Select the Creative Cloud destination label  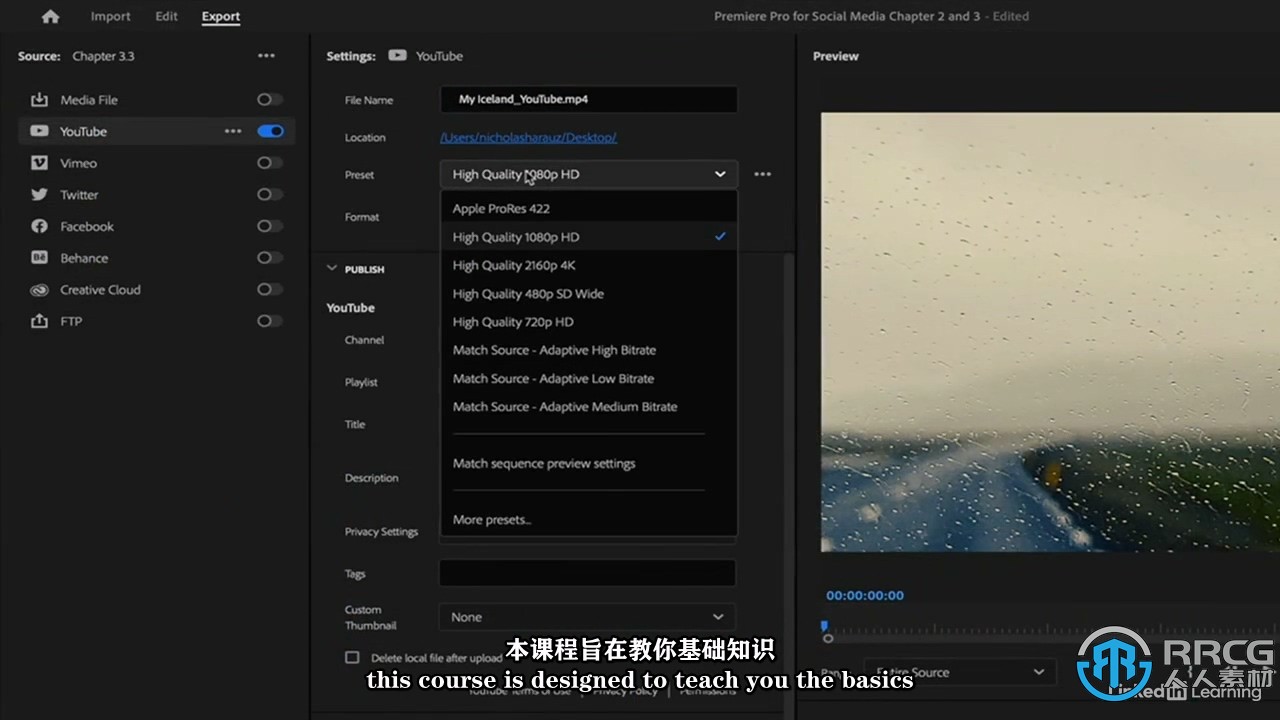100,290
